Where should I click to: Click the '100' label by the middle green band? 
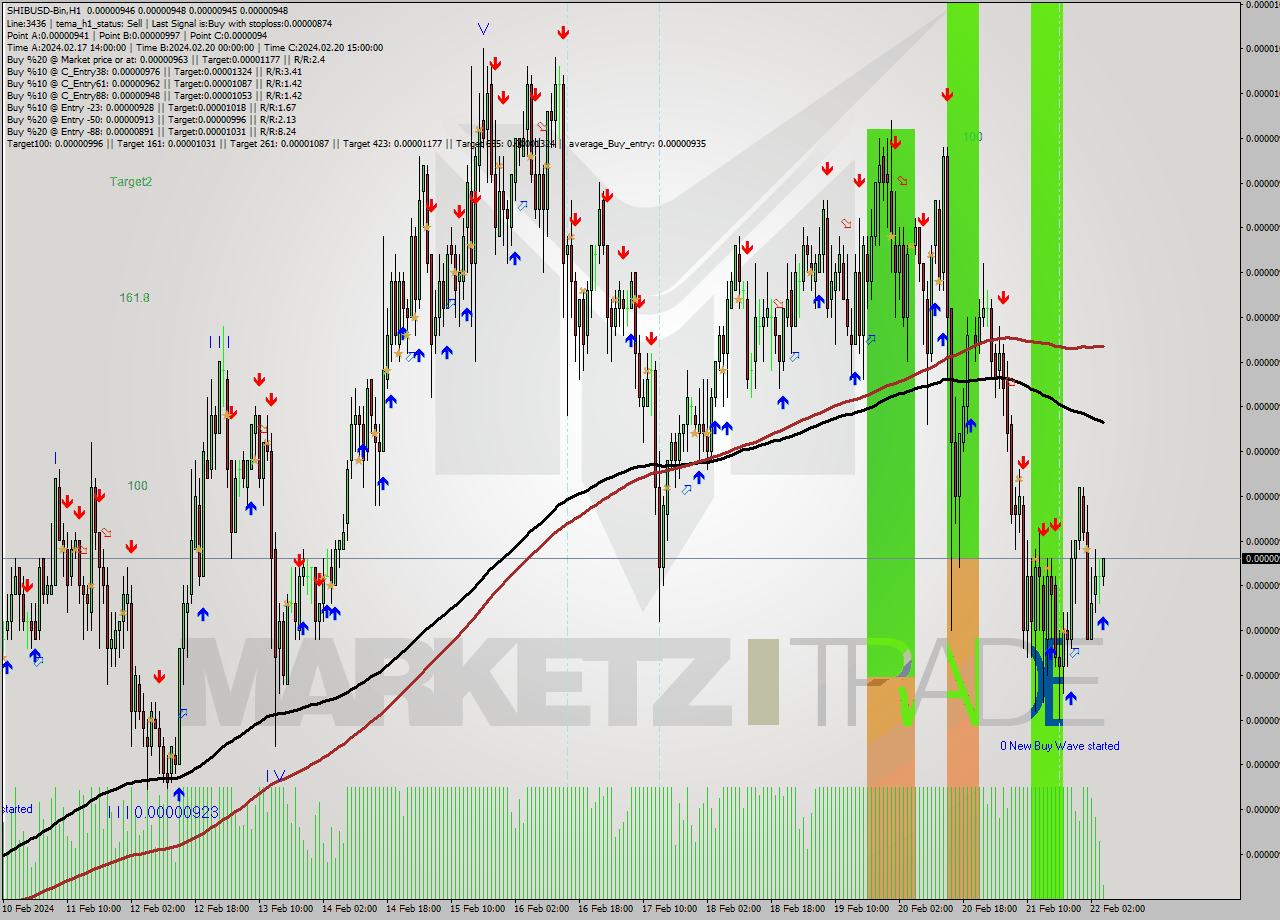click(x=972, y=137)
